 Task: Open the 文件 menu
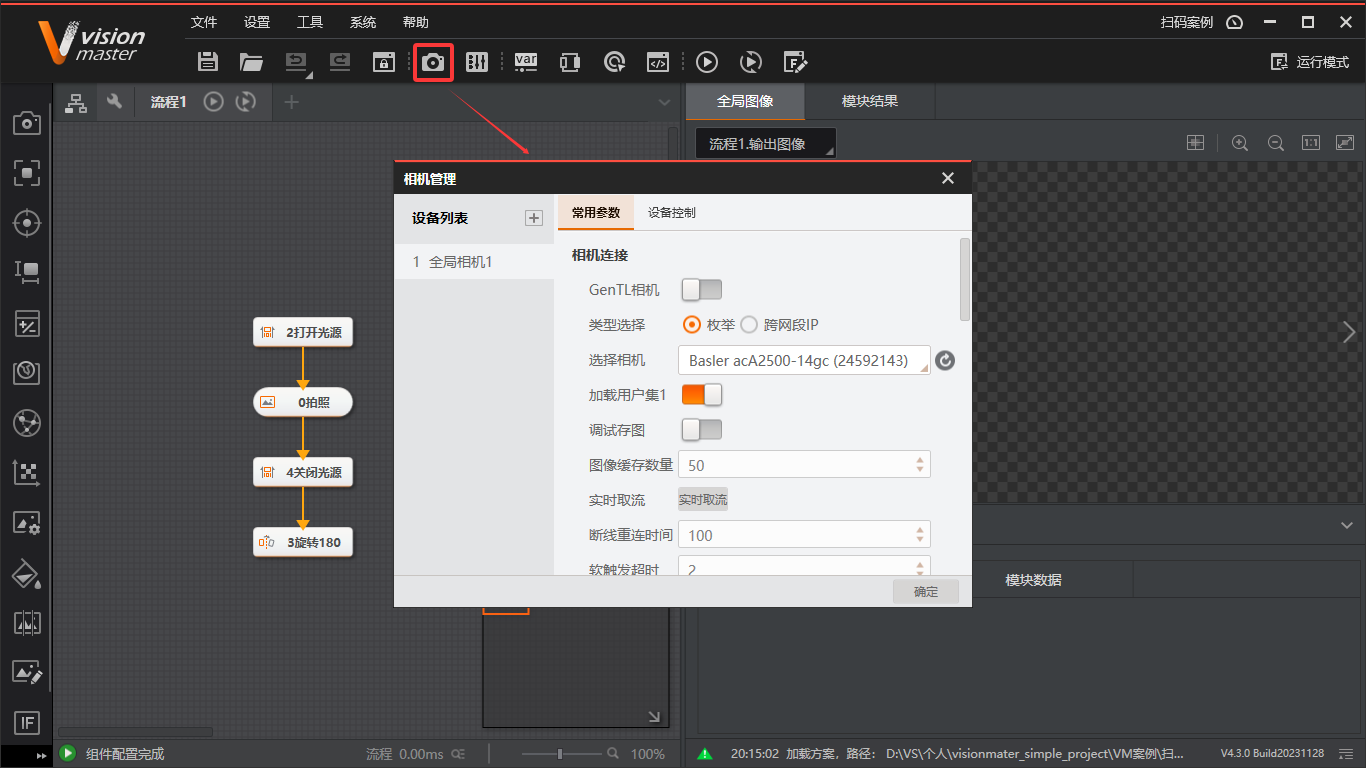point(204,22)
